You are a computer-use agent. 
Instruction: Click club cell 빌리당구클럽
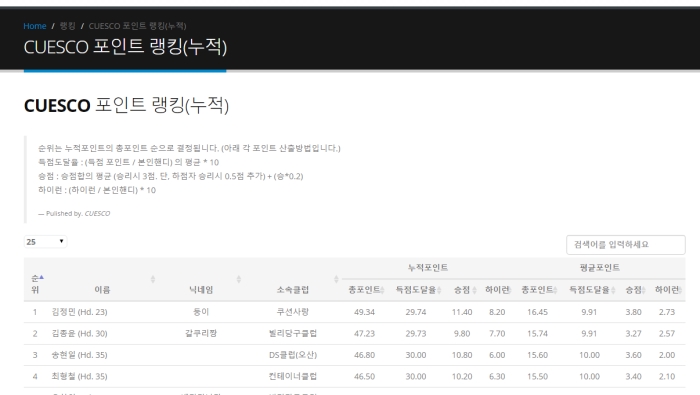292,333
